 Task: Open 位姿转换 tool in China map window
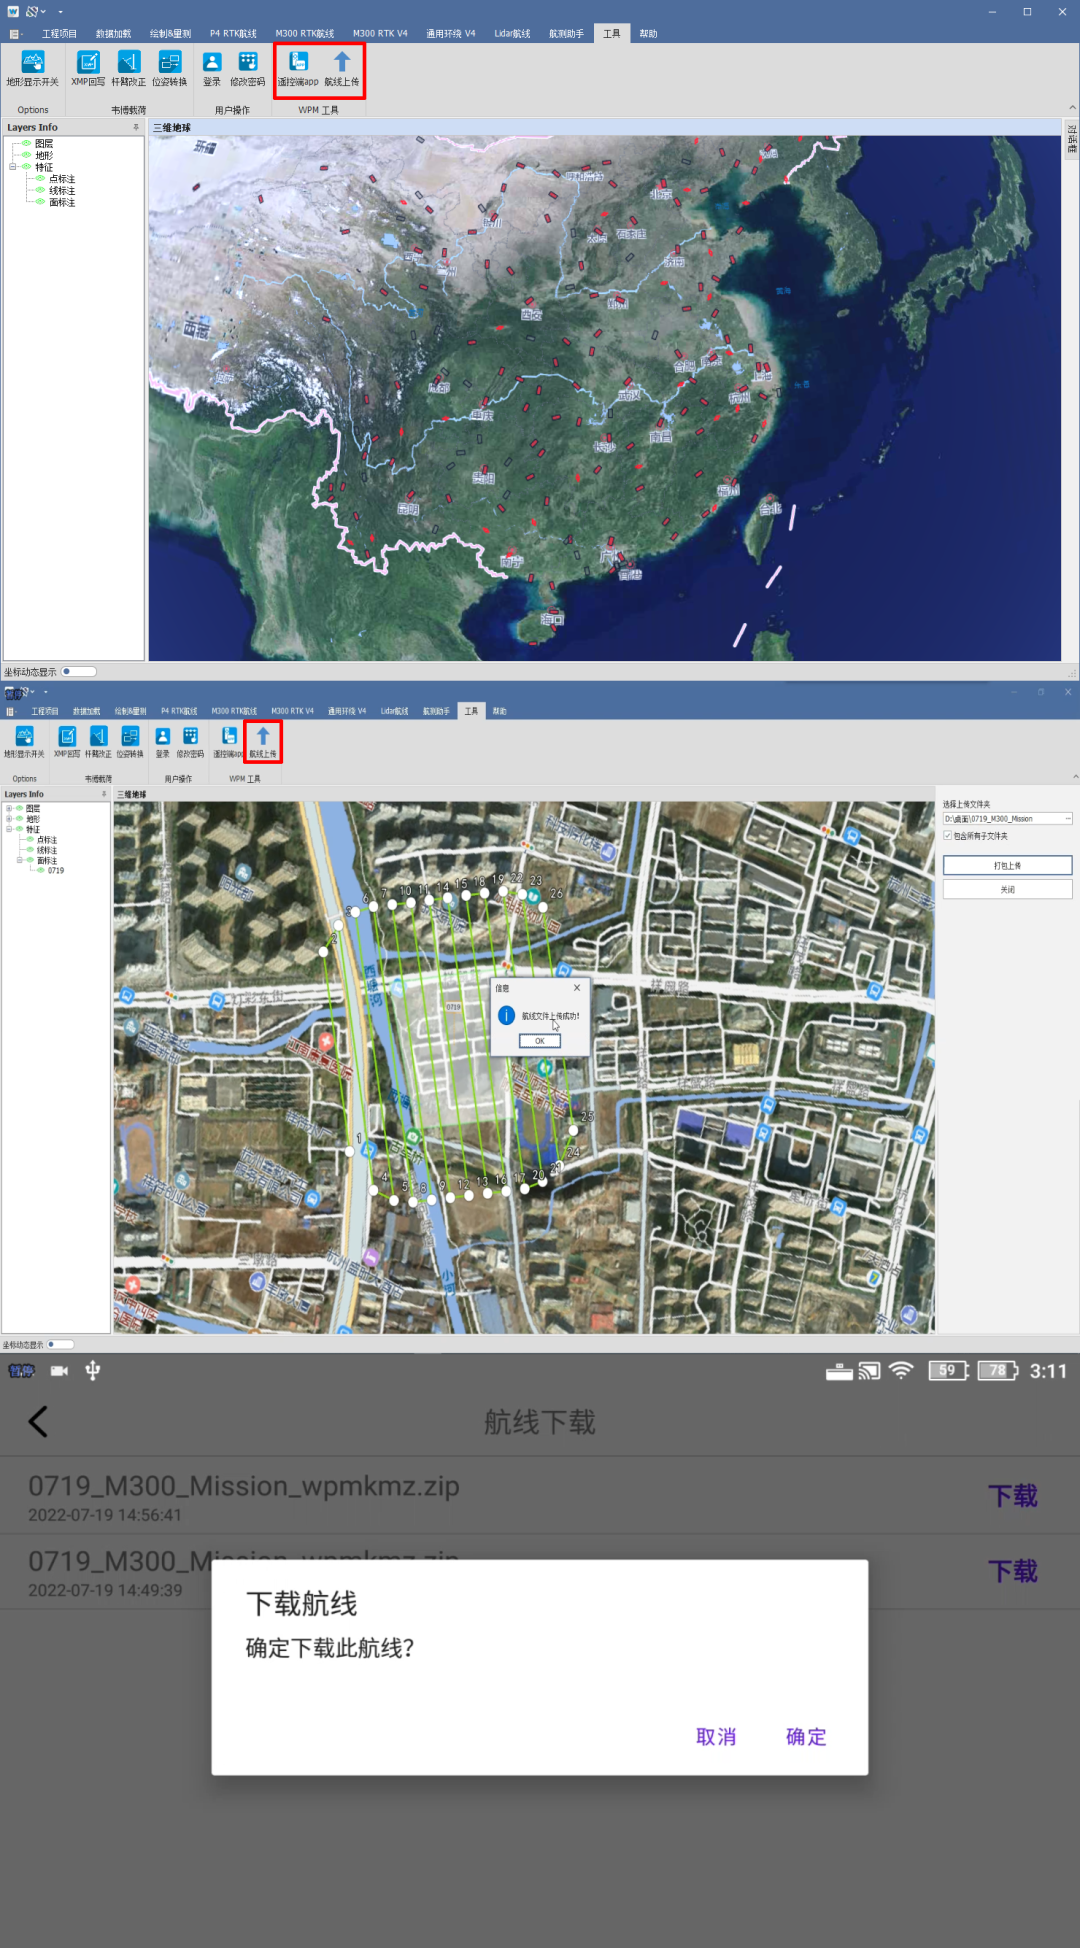[x=170, y=62]
